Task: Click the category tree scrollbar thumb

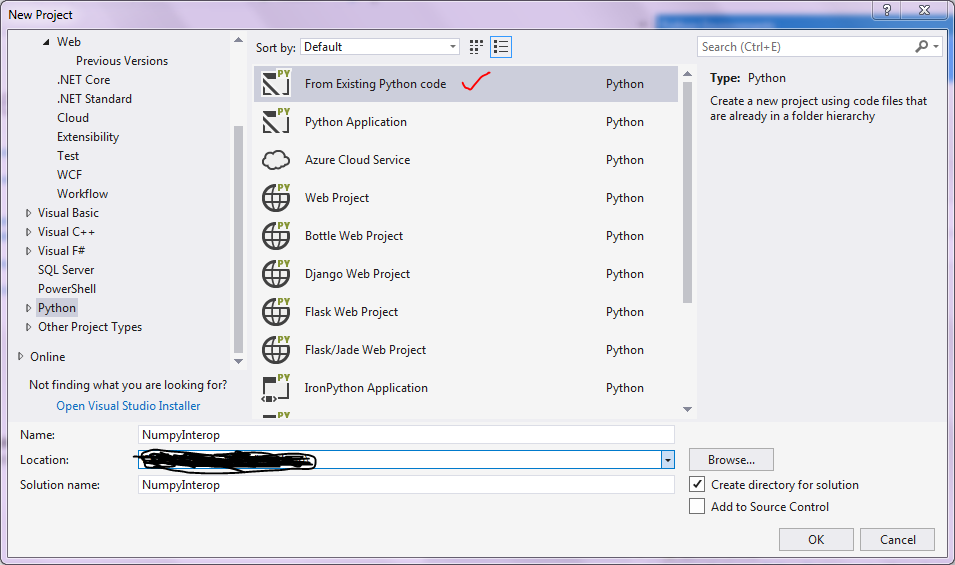Action: click(x=238, y=239)
